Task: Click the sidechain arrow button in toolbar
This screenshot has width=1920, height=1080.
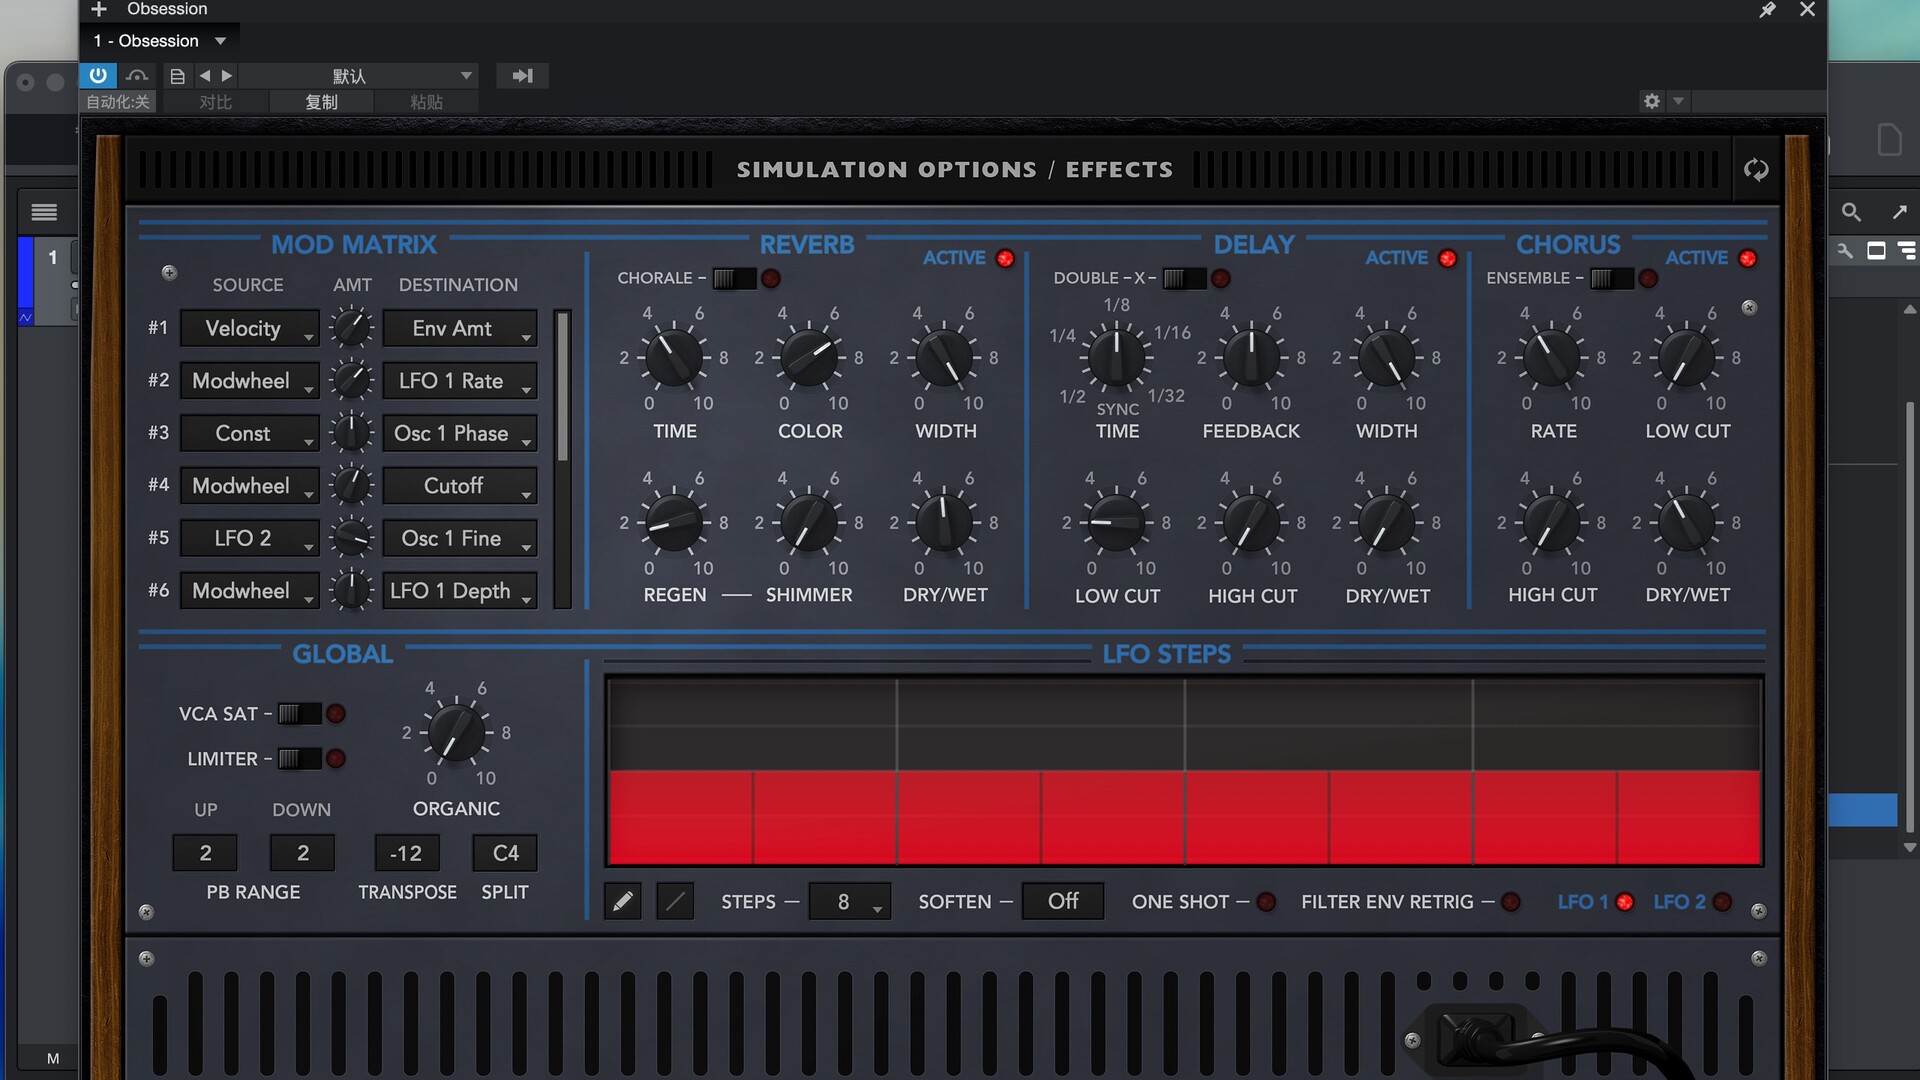Action: (x=522, y=75)
